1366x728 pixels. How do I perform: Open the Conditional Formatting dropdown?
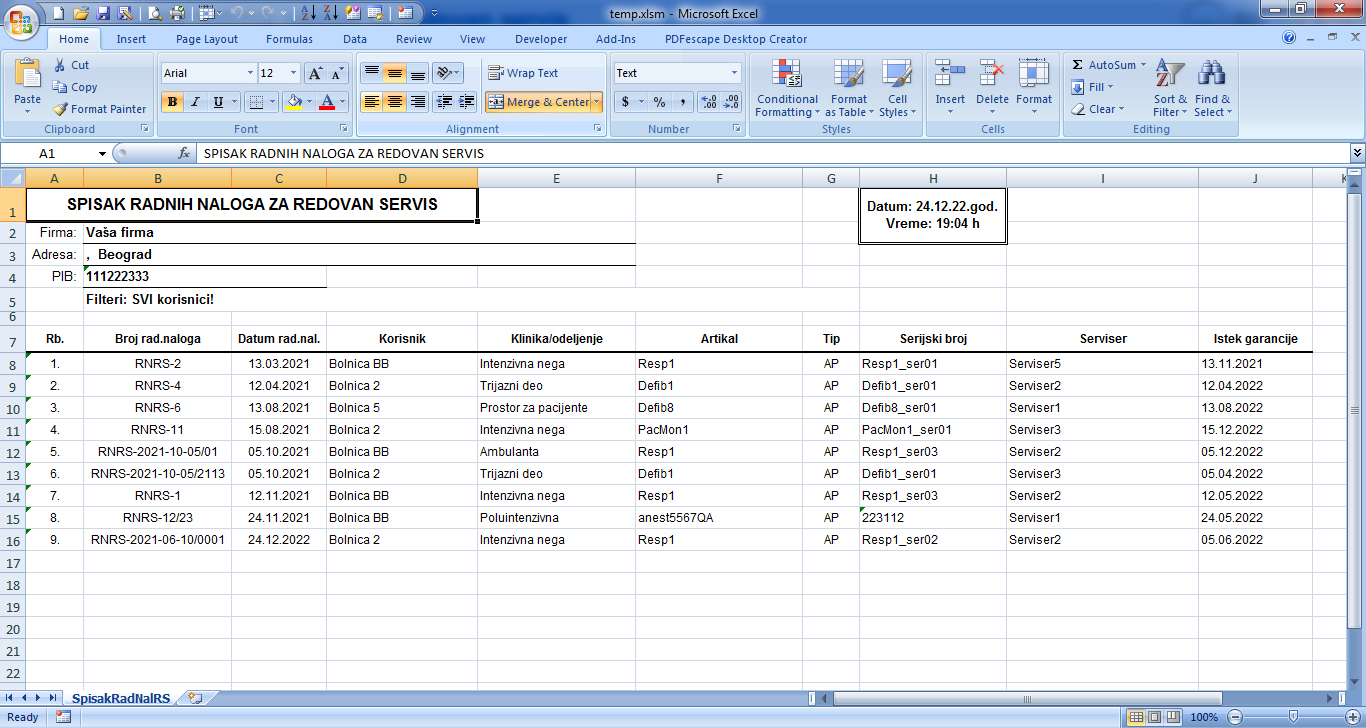click(787, 87)
